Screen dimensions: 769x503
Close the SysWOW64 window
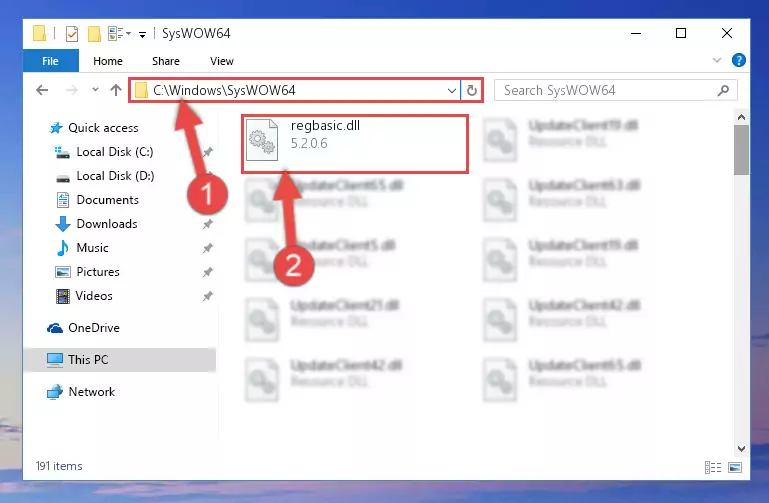point(727,33)
